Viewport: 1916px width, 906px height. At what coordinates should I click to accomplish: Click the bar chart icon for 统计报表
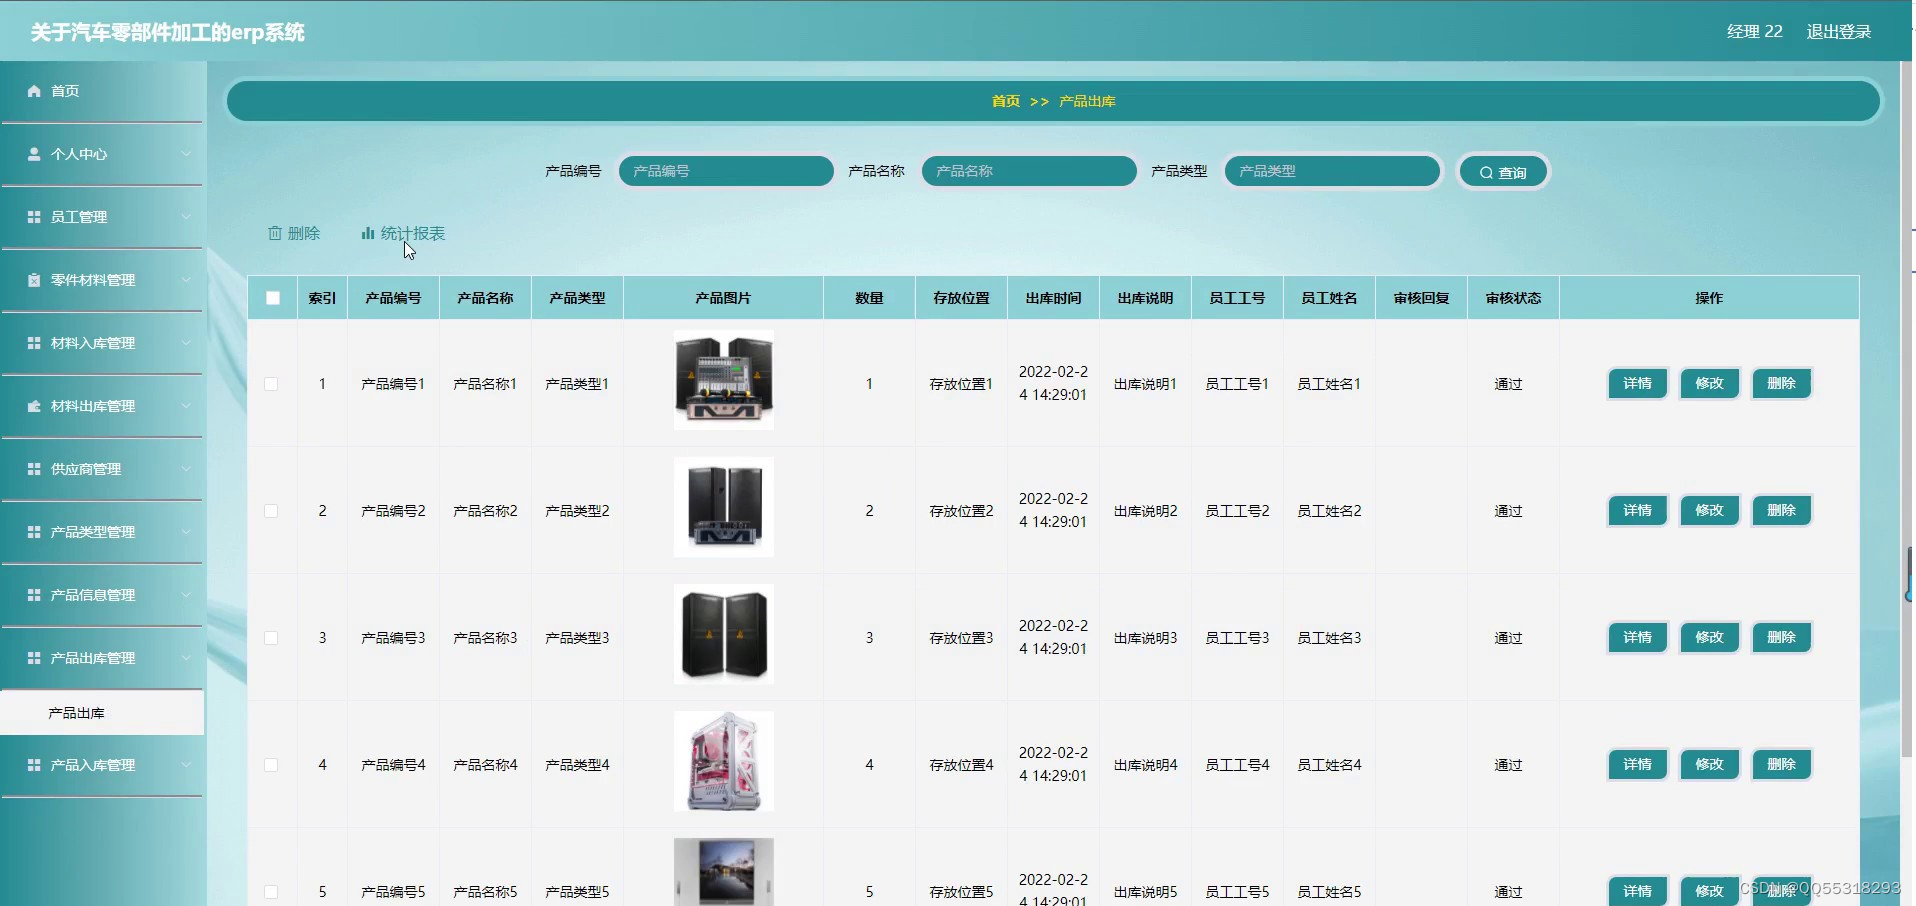click(367, 233)
